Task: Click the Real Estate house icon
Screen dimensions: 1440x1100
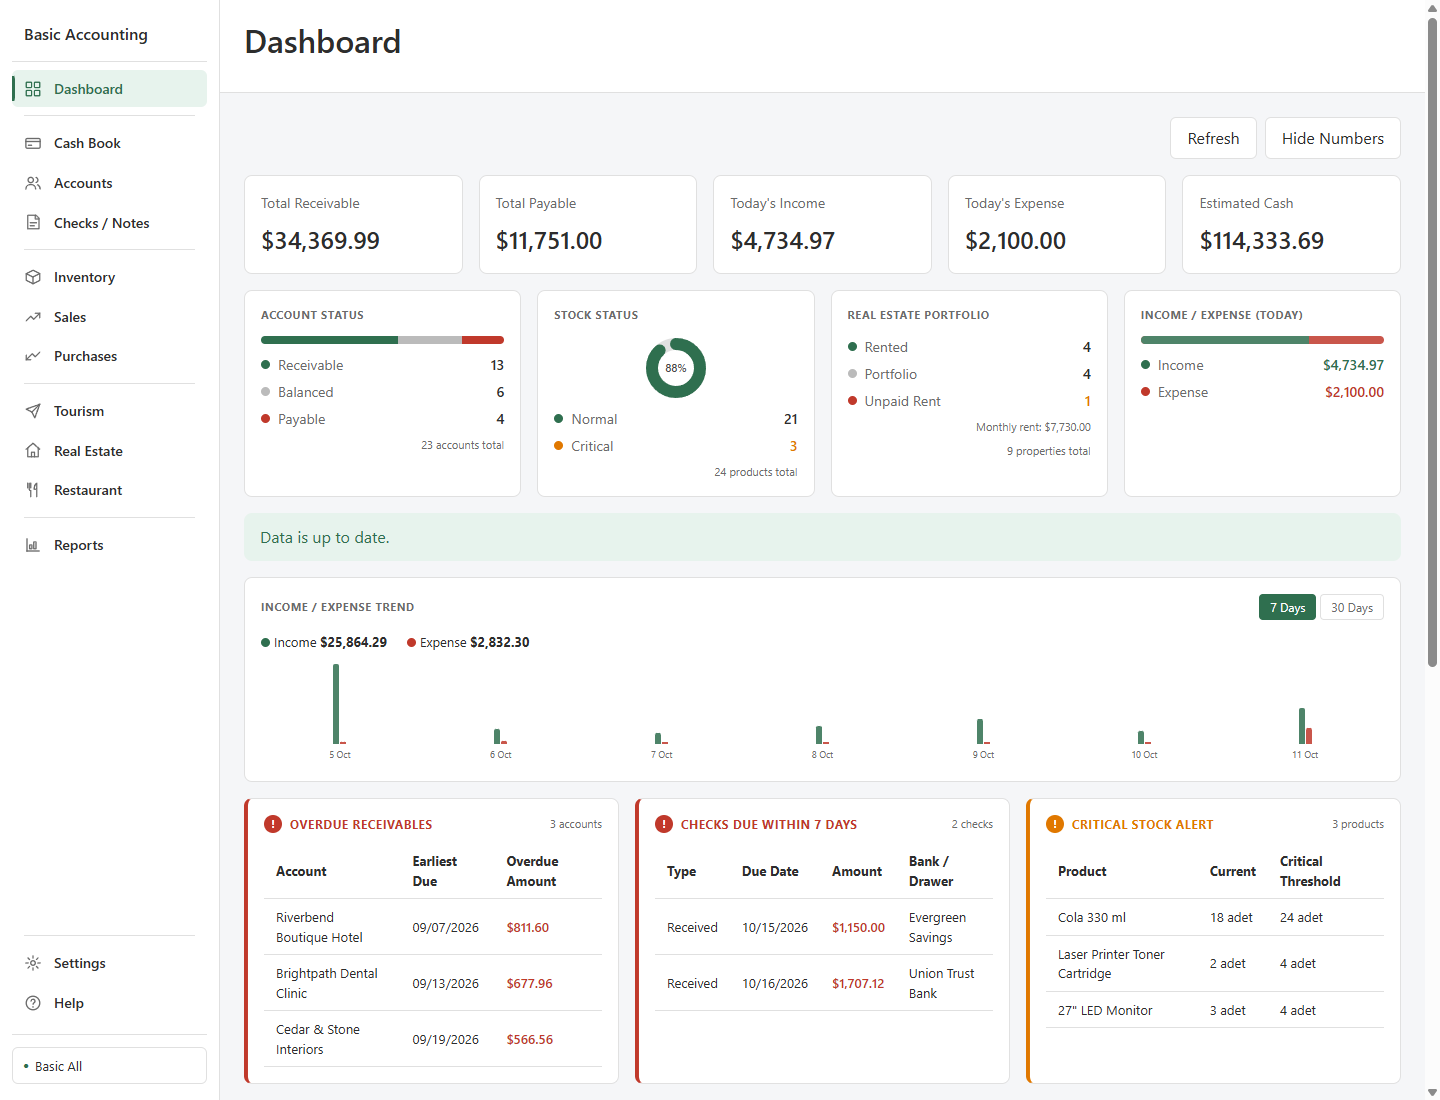Action: pyautogui.click(x=33, y=451)
